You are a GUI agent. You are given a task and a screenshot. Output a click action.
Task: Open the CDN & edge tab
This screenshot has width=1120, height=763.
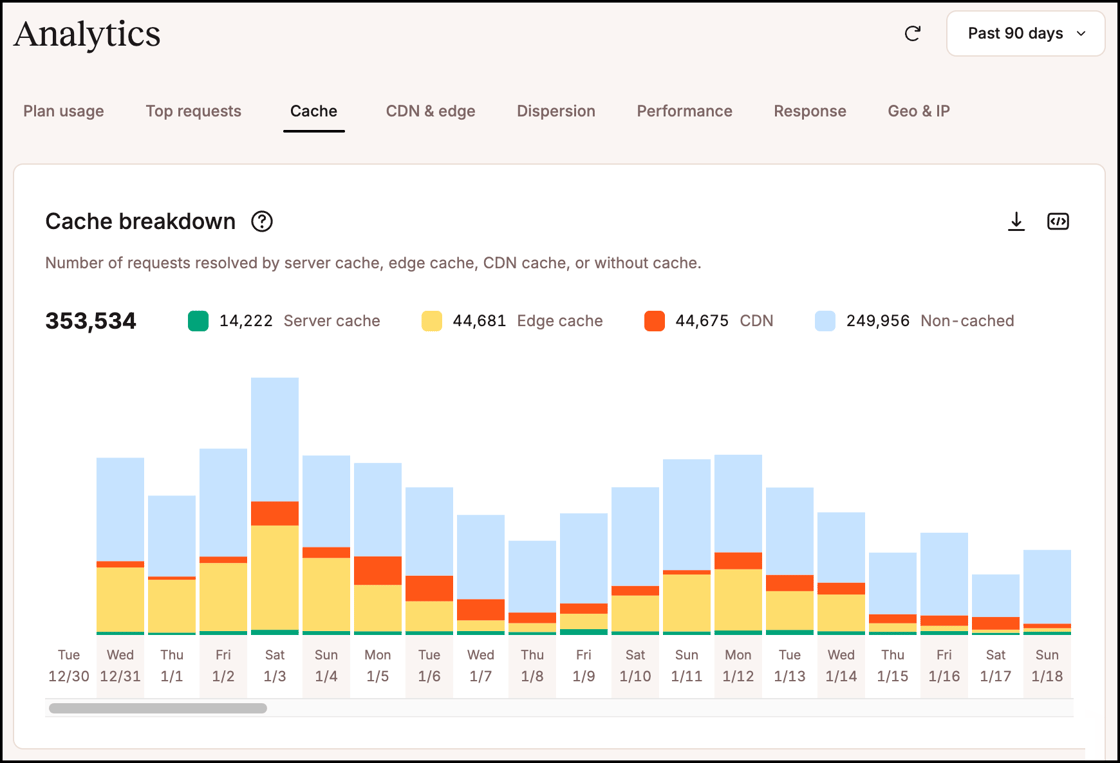[431, 111]
